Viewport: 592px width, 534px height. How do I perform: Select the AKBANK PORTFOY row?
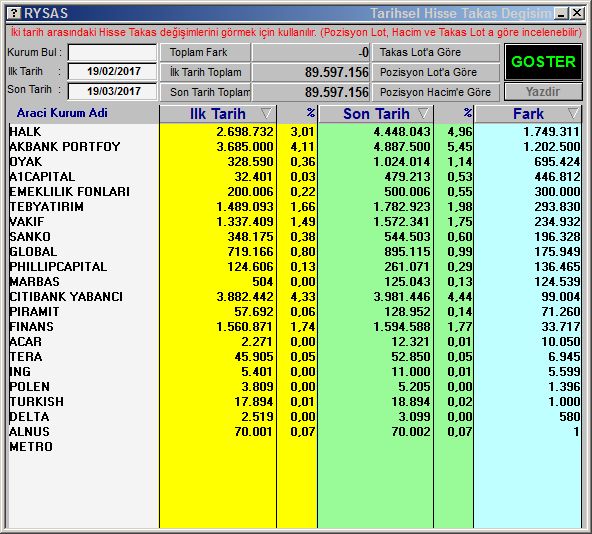pyautogui.click(x=294, y=147)
